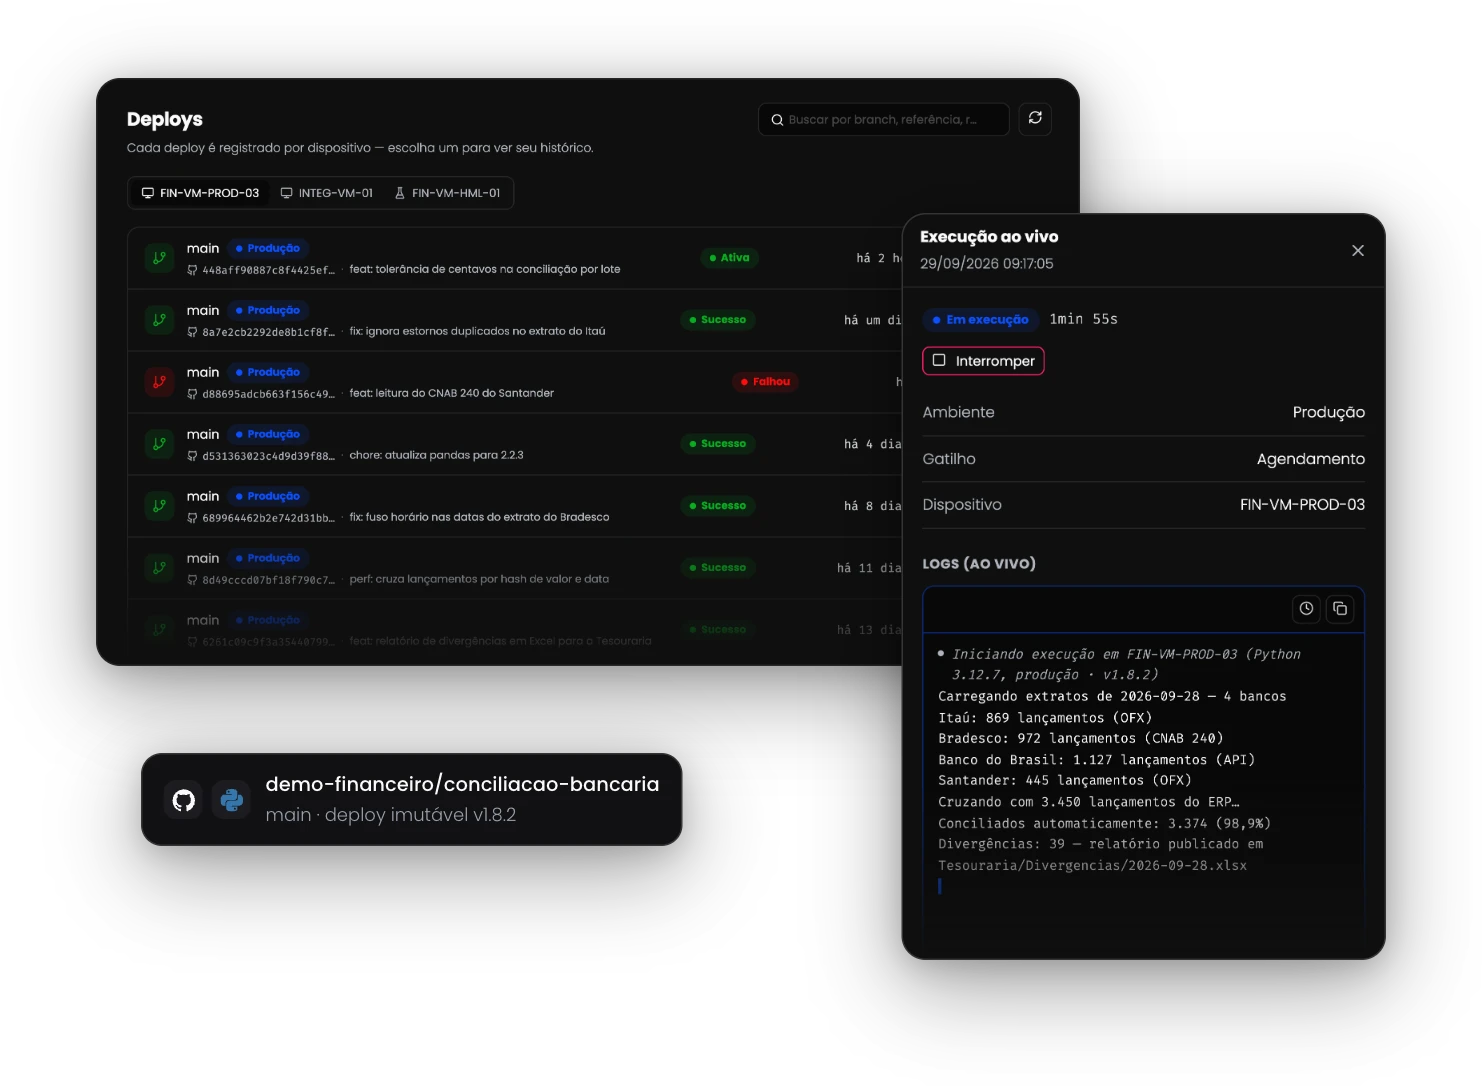Click the Python icon in repository card
The width and height of the screenshot is (1482, 1086).
tap(231, 800)
